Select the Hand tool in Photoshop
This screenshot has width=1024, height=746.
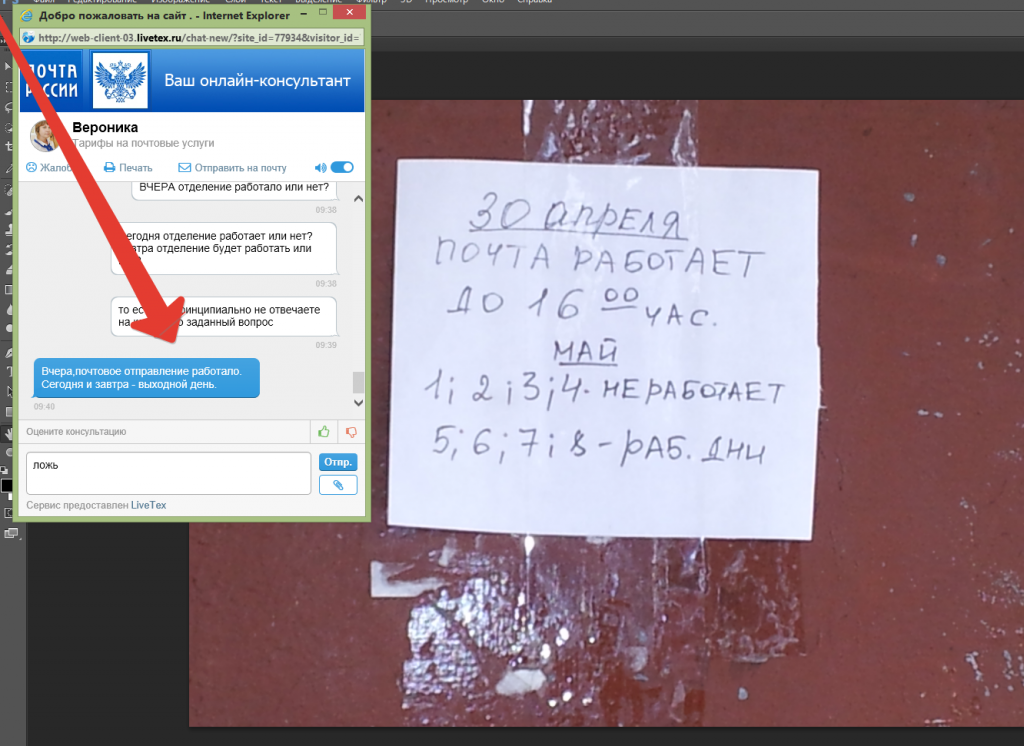coord(8,432)
